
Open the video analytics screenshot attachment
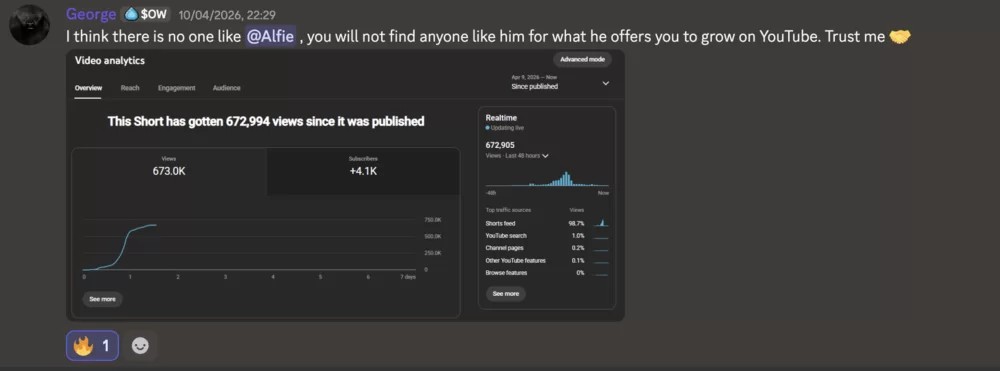click(x=345, y=186)
